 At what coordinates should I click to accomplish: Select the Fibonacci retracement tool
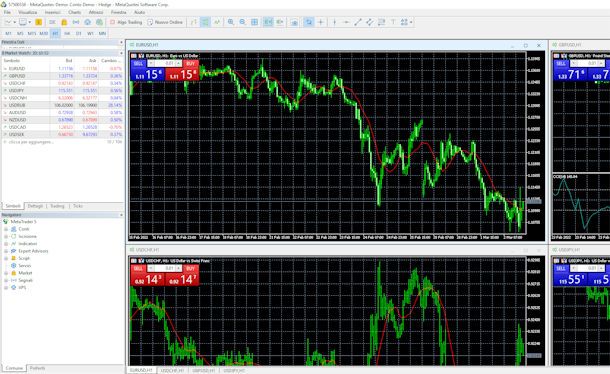pyautogui.click(x=382, y=22)
